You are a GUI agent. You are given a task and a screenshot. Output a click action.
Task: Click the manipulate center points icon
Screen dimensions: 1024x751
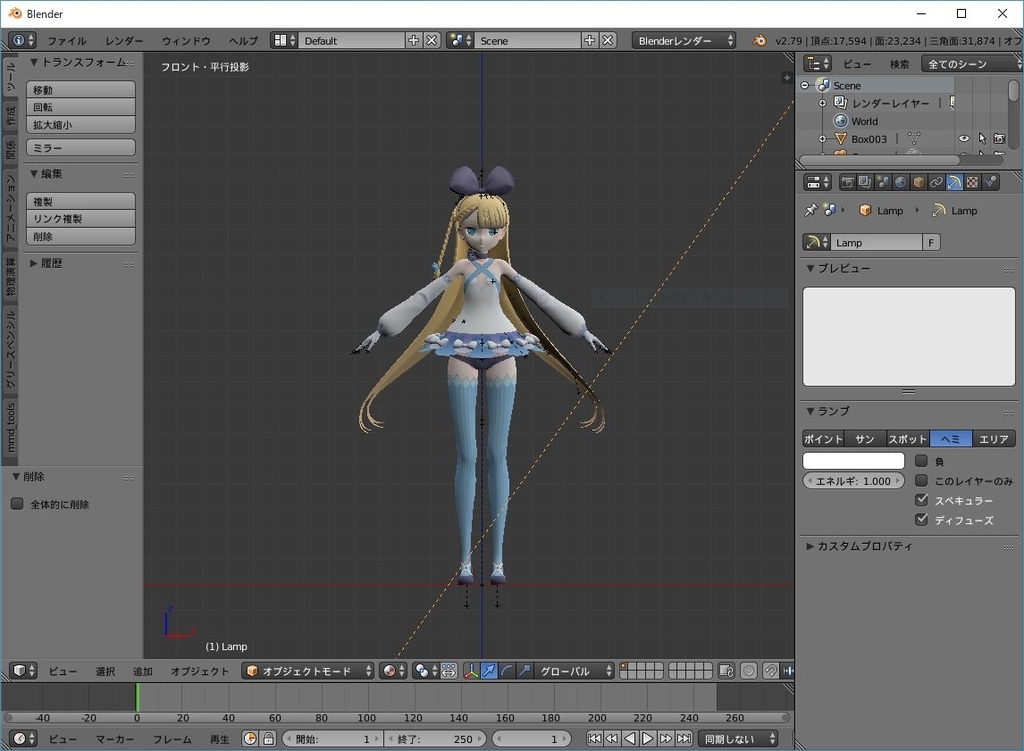click(449, 671)
